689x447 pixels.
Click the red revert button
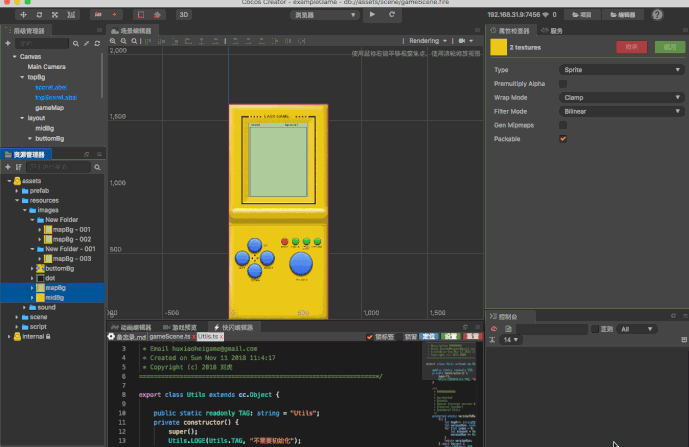point(631,47)
